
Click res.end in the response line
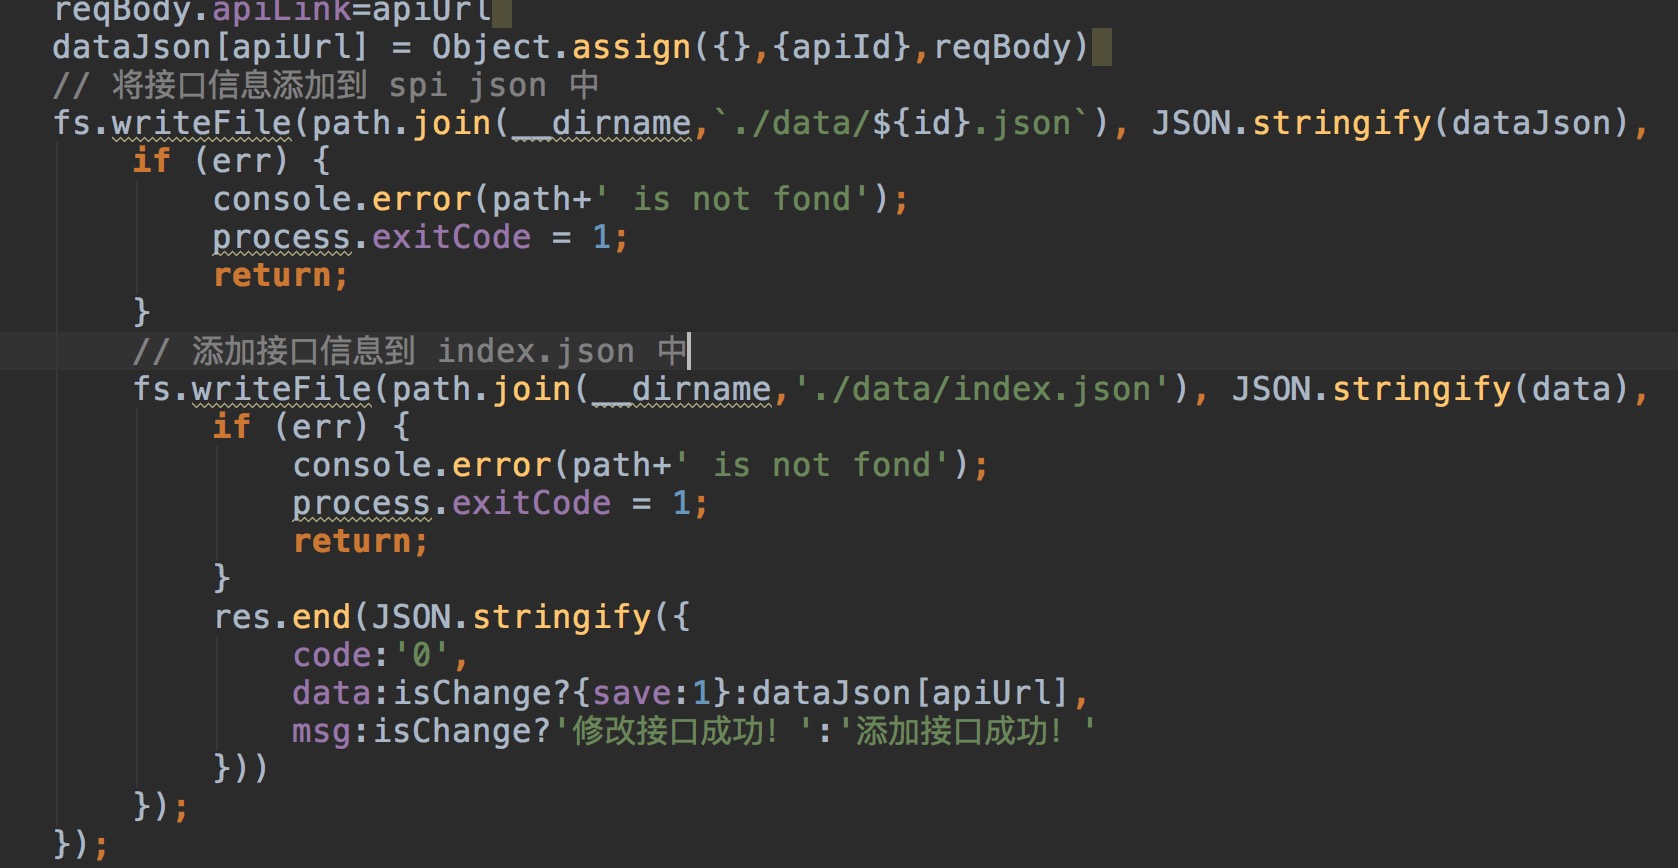(281, 617)
